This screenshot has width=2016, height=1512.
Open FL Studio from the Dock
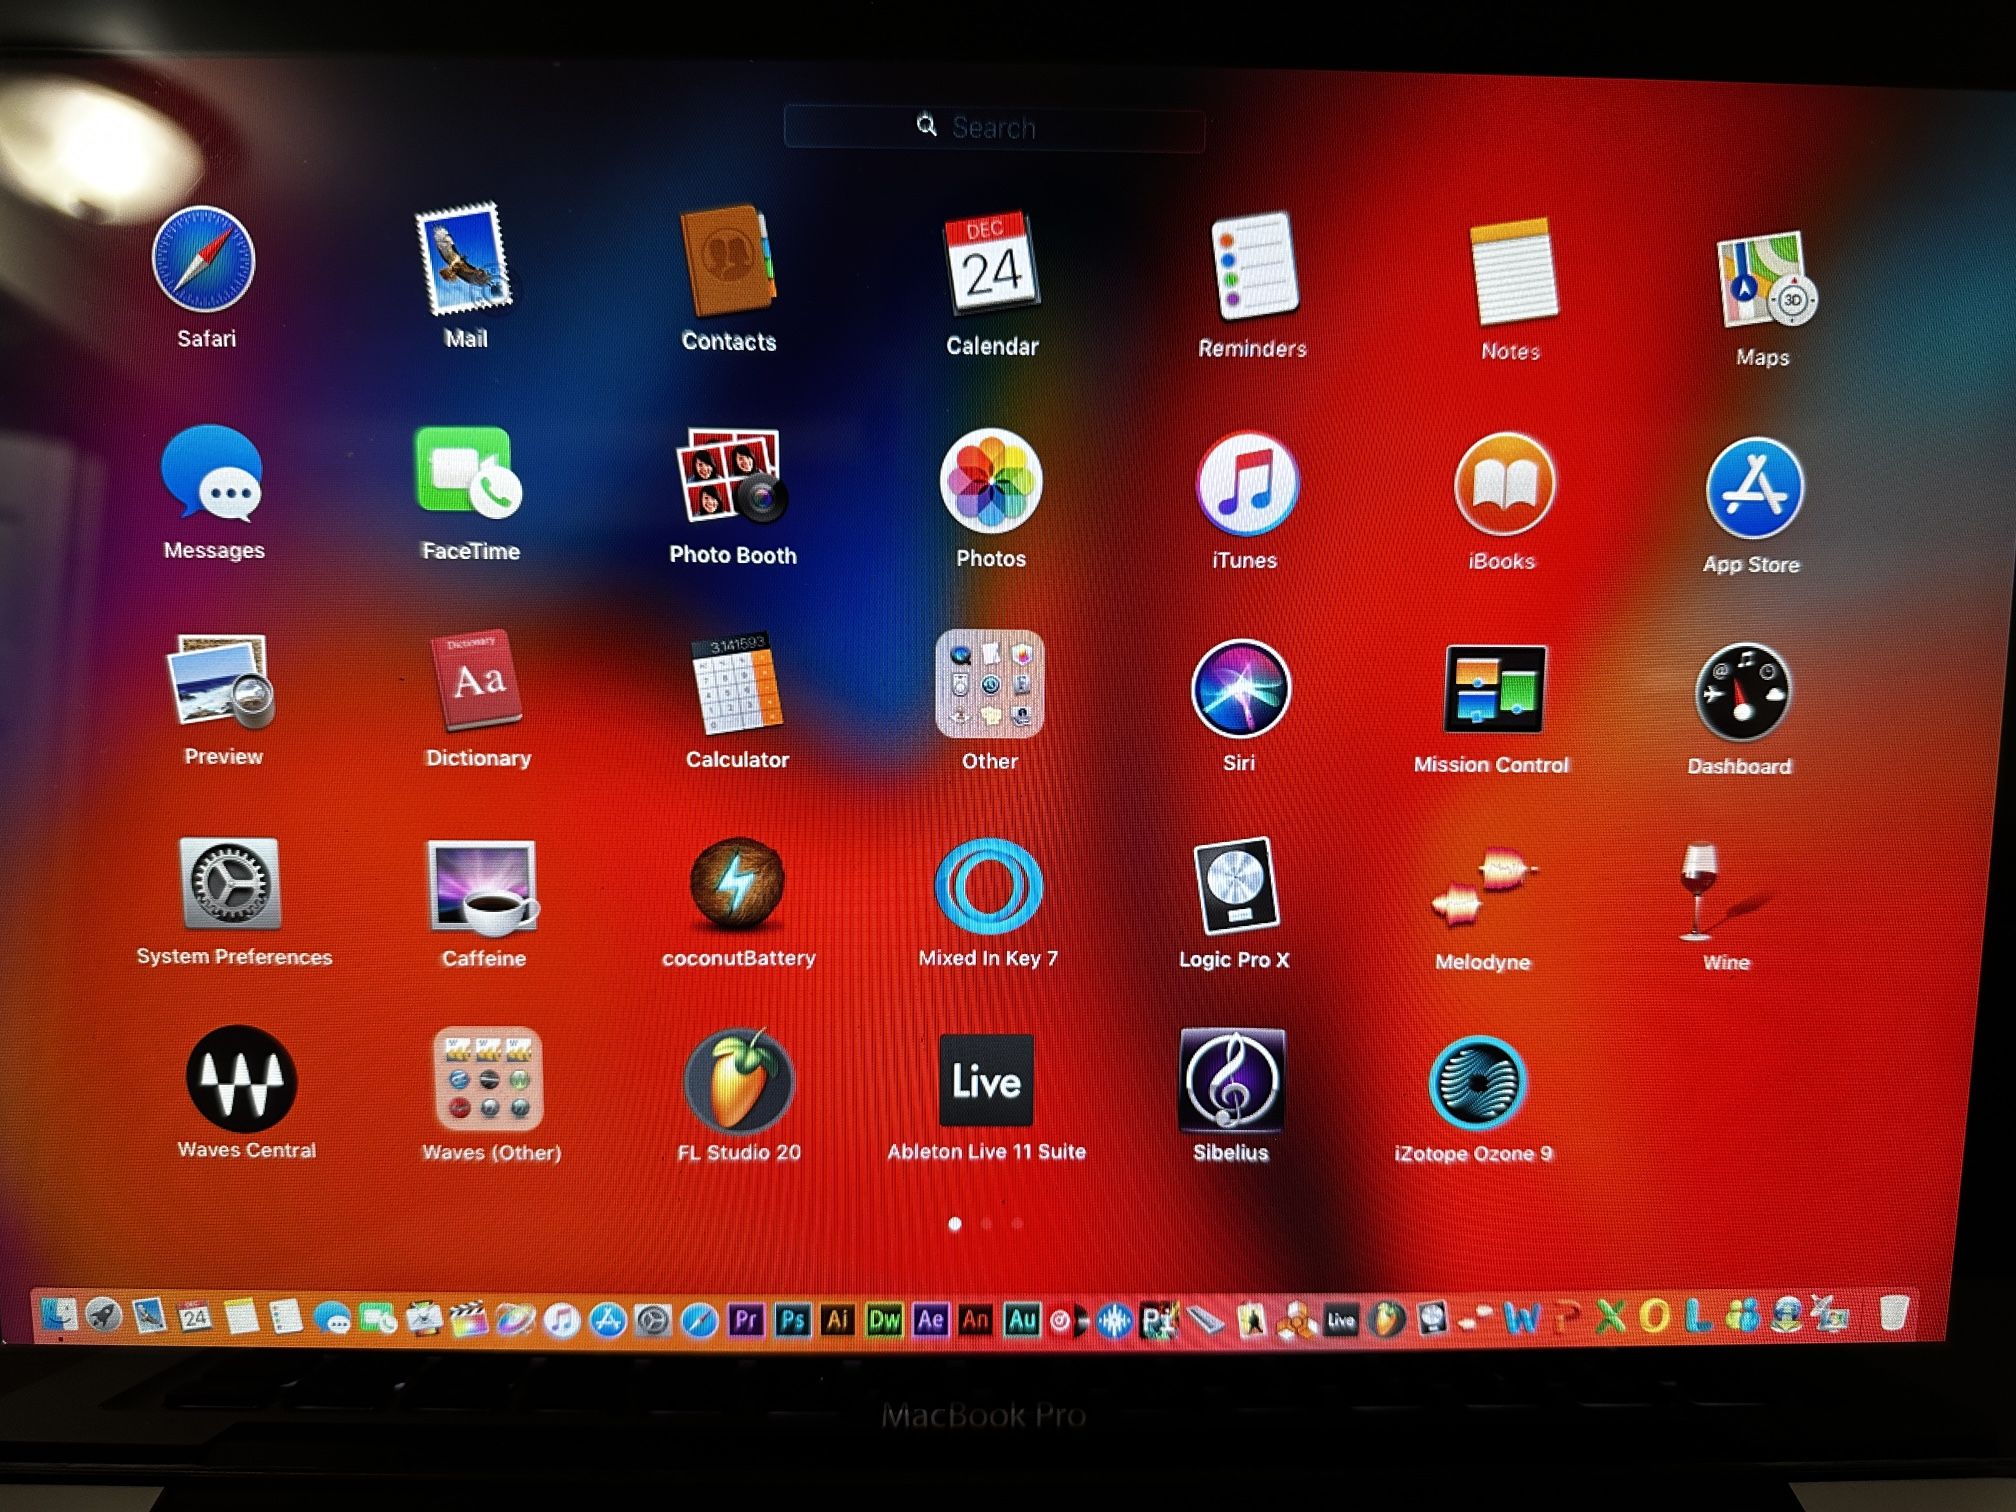click(1386, 1320)
